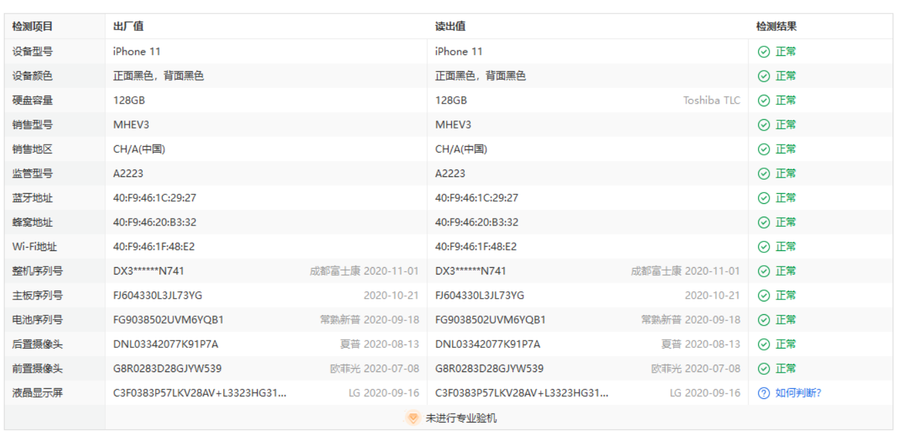Viewport: 900px width, 436px height.
Task: Click the green check icon in the 前置摄像头 row
Action: [x=763, y=368]
